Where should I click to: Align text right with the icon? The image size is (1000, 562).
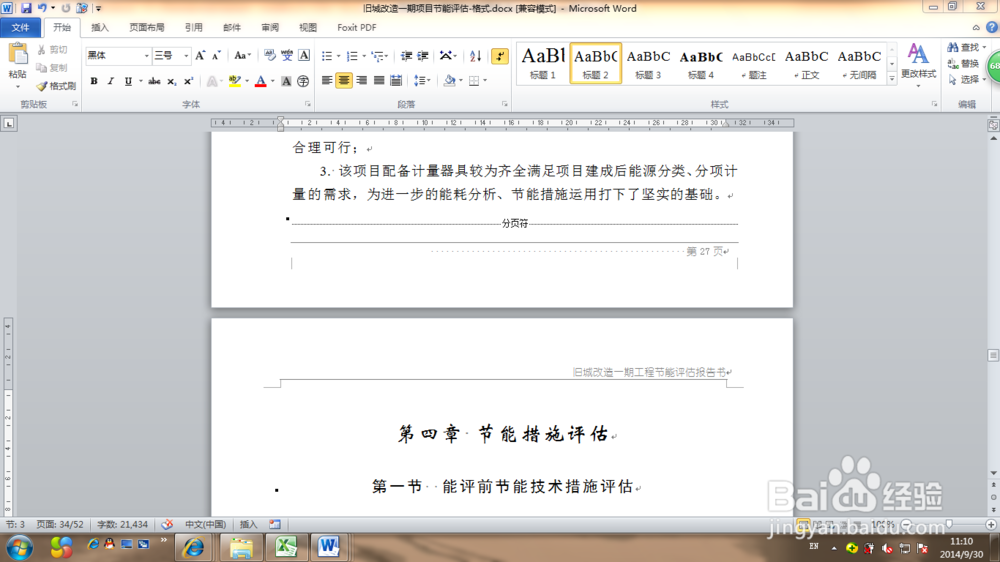click(362, 80)
